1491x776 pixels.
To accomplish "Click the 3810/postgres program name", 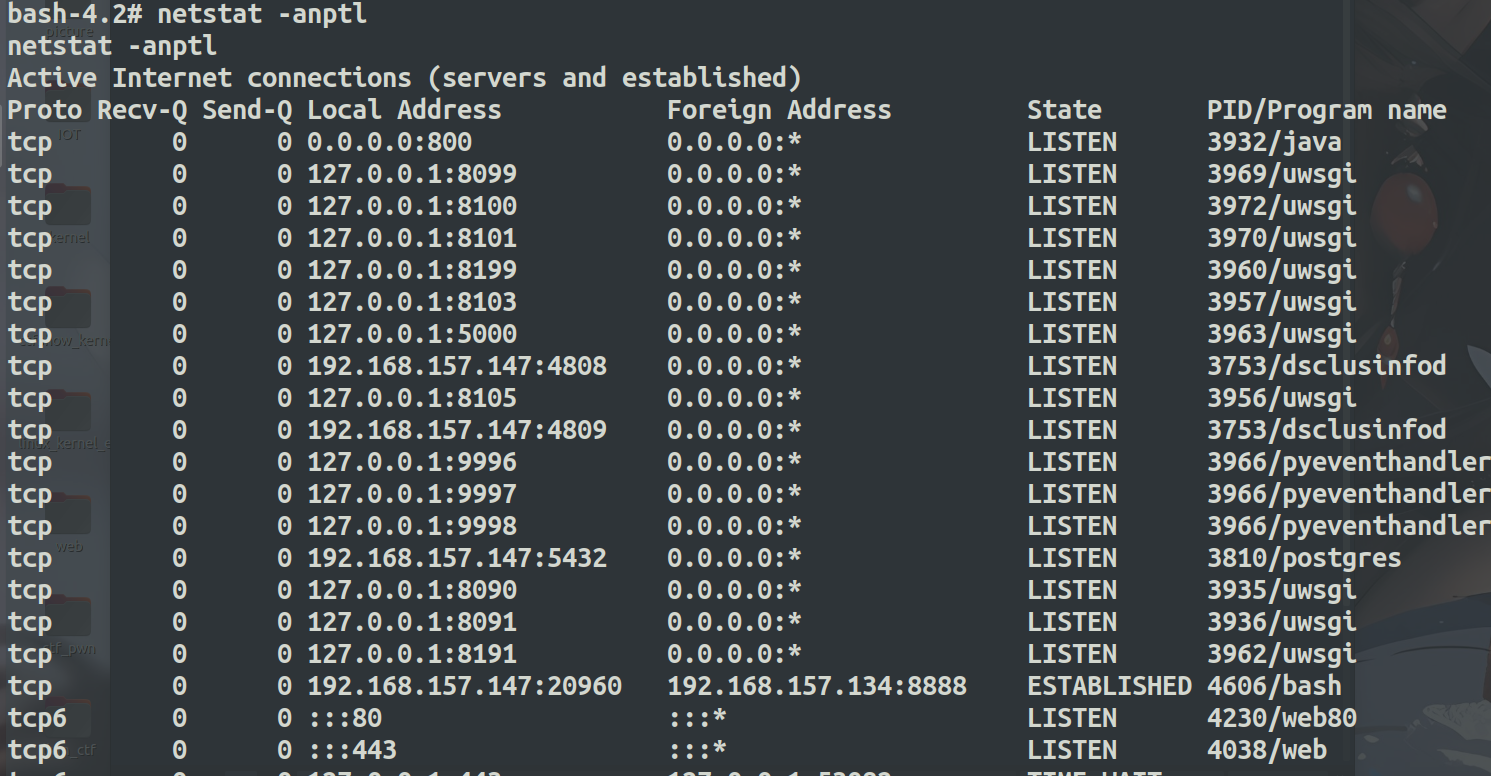I will (1303, 558).
